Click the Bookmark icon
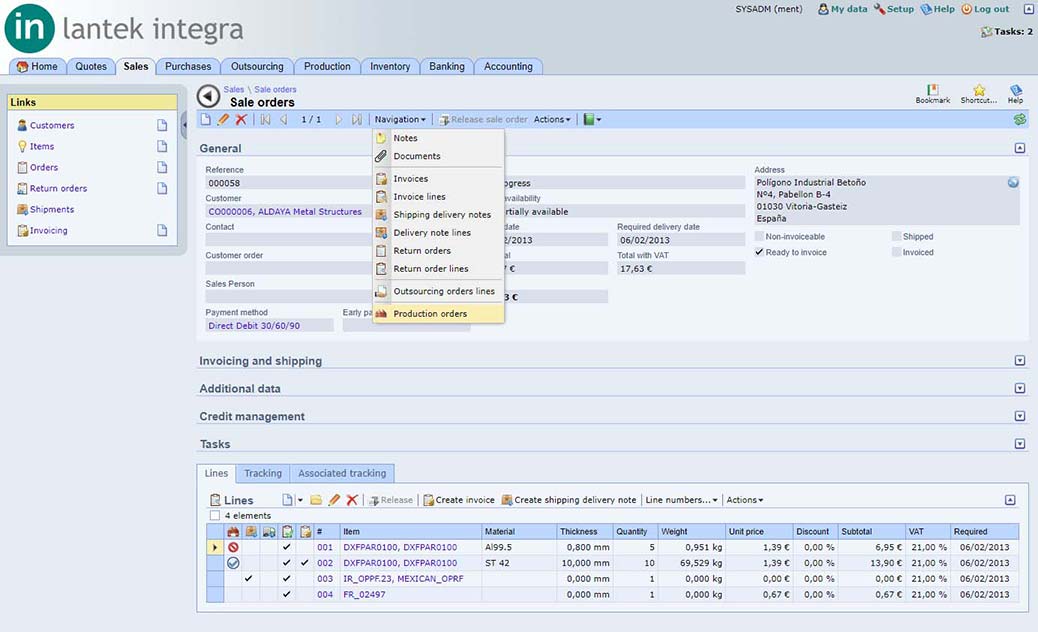This screenshot has width=1038, height=632. [x=933, y=93]
